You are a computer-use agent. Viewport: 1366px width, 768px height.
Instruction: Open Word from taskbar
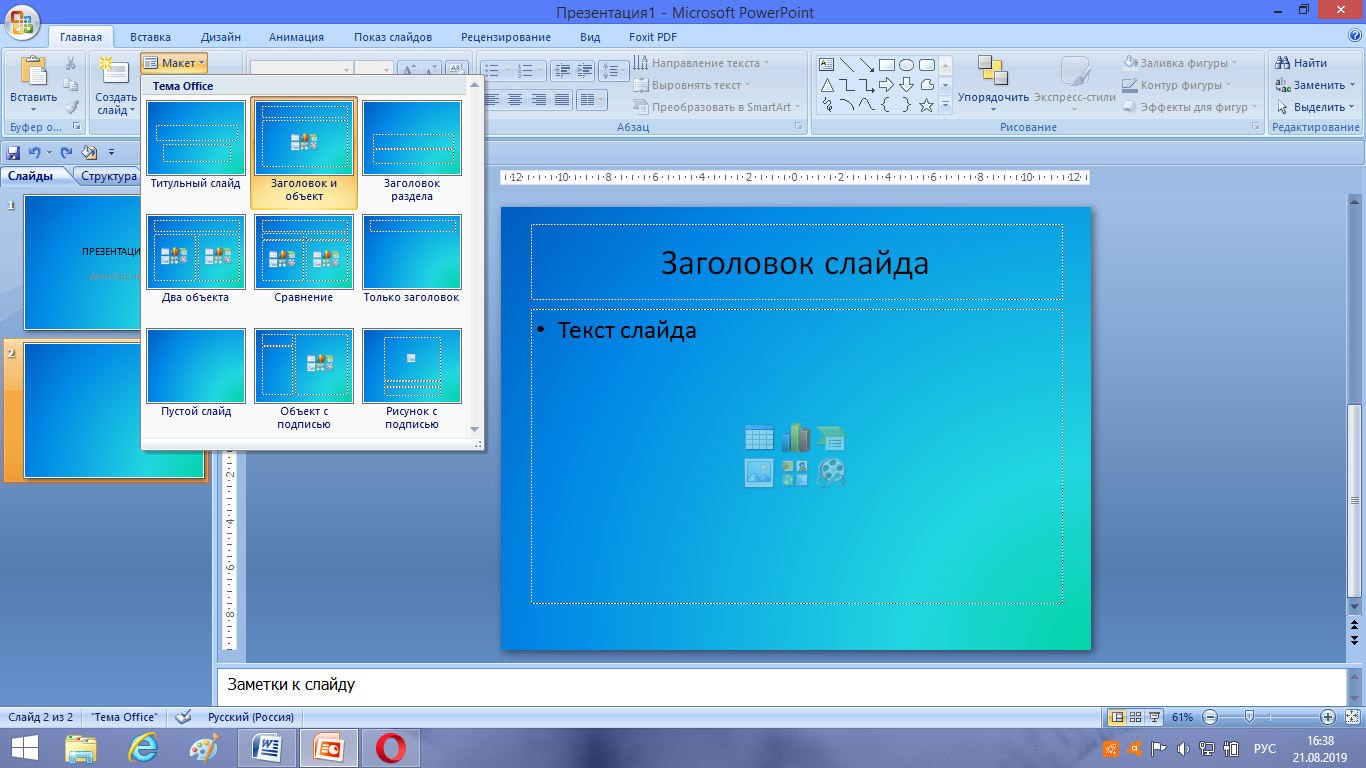tap(267, 748)
